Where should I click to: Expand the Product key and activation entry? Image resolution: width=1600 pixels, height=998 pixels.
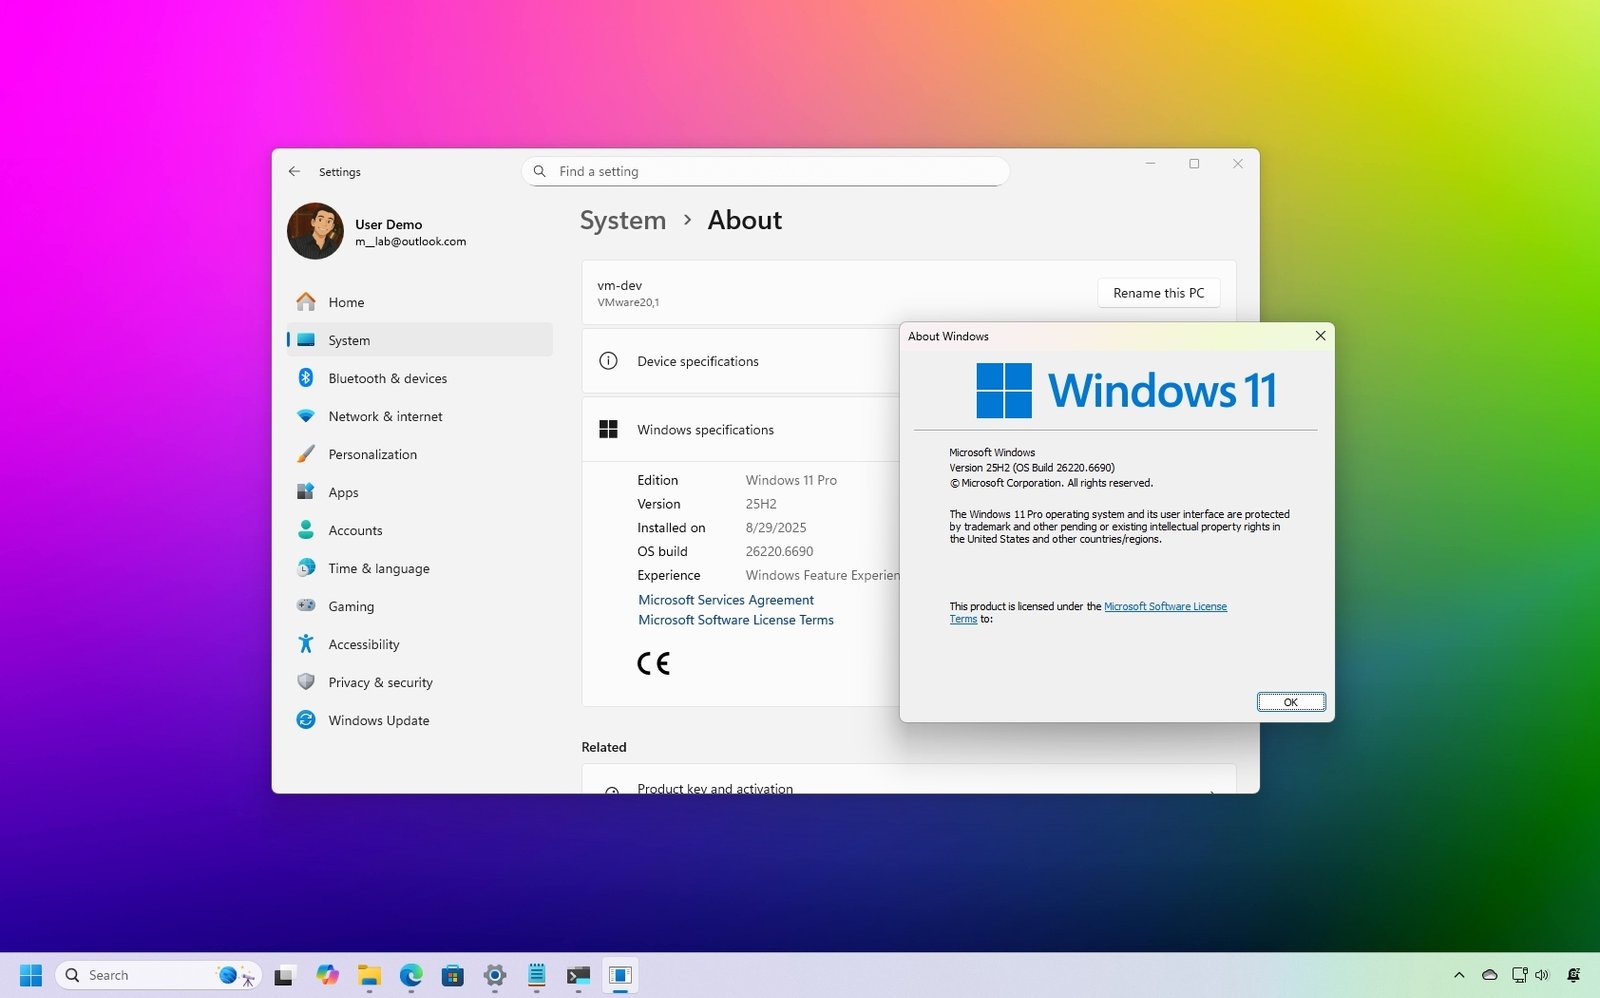(714, 788)
